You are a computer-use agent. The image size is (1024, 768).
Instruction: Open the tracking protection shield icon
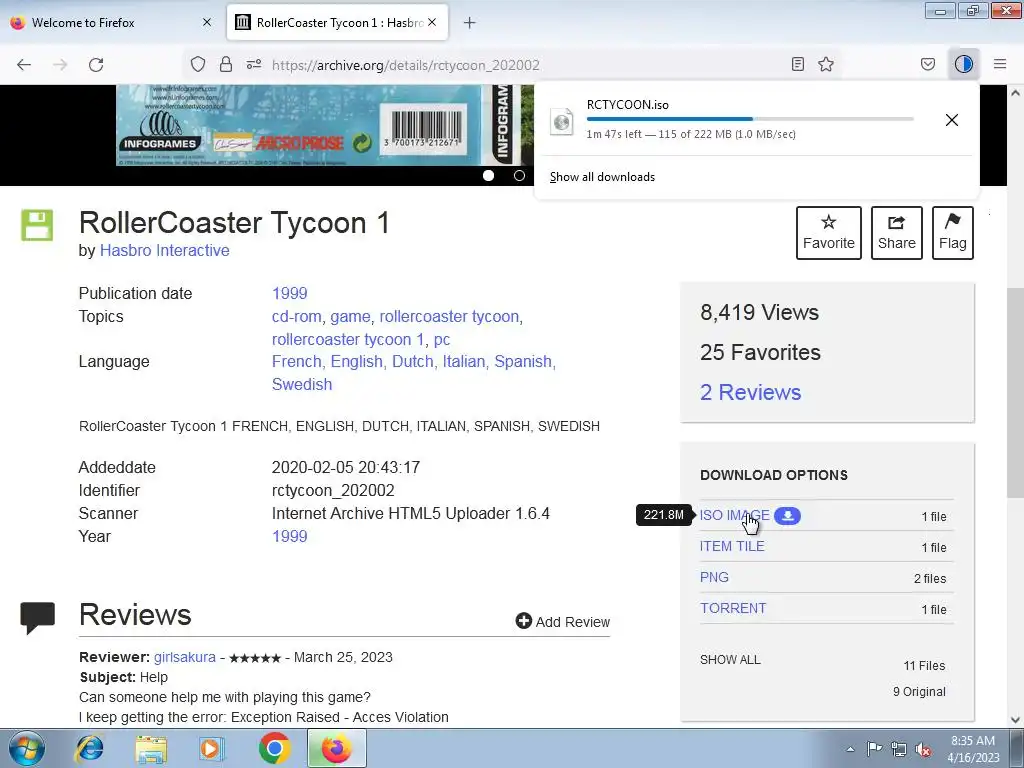tap(198, 65)
